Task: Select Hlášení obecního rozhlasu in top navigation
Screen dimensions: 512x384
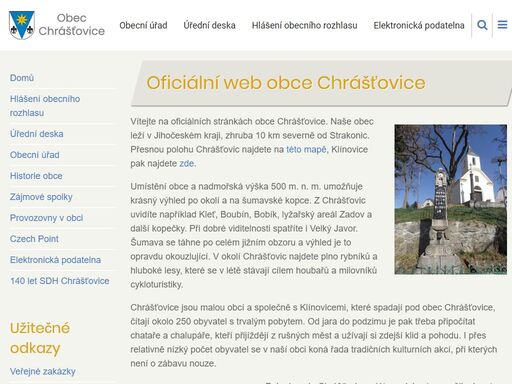Action: [304, 25]
